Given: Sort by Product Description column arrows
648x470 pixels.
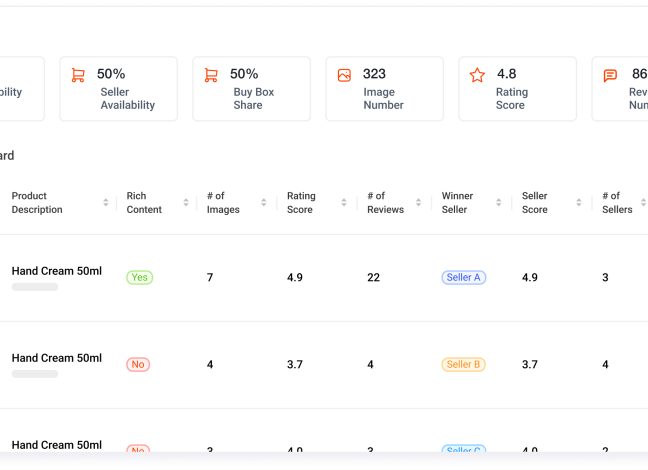Looking at the screenshot, I should pos(106,202).
